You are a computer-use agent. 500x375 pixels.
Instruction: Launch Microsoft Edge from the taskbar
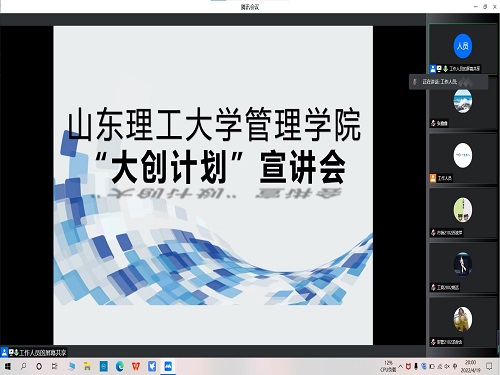click(120, 367)
